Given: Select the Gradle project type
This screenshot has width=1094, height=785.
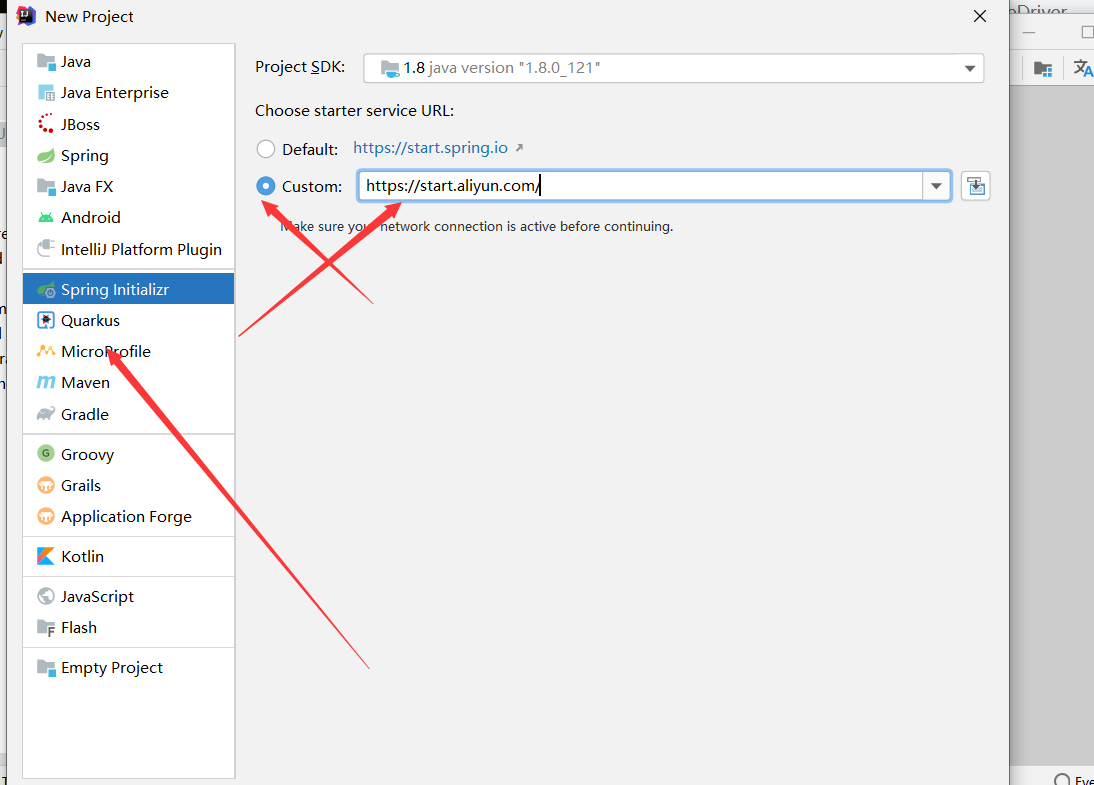Looking at the screenshot, I should pyautogui.click(x=83, y=414).
